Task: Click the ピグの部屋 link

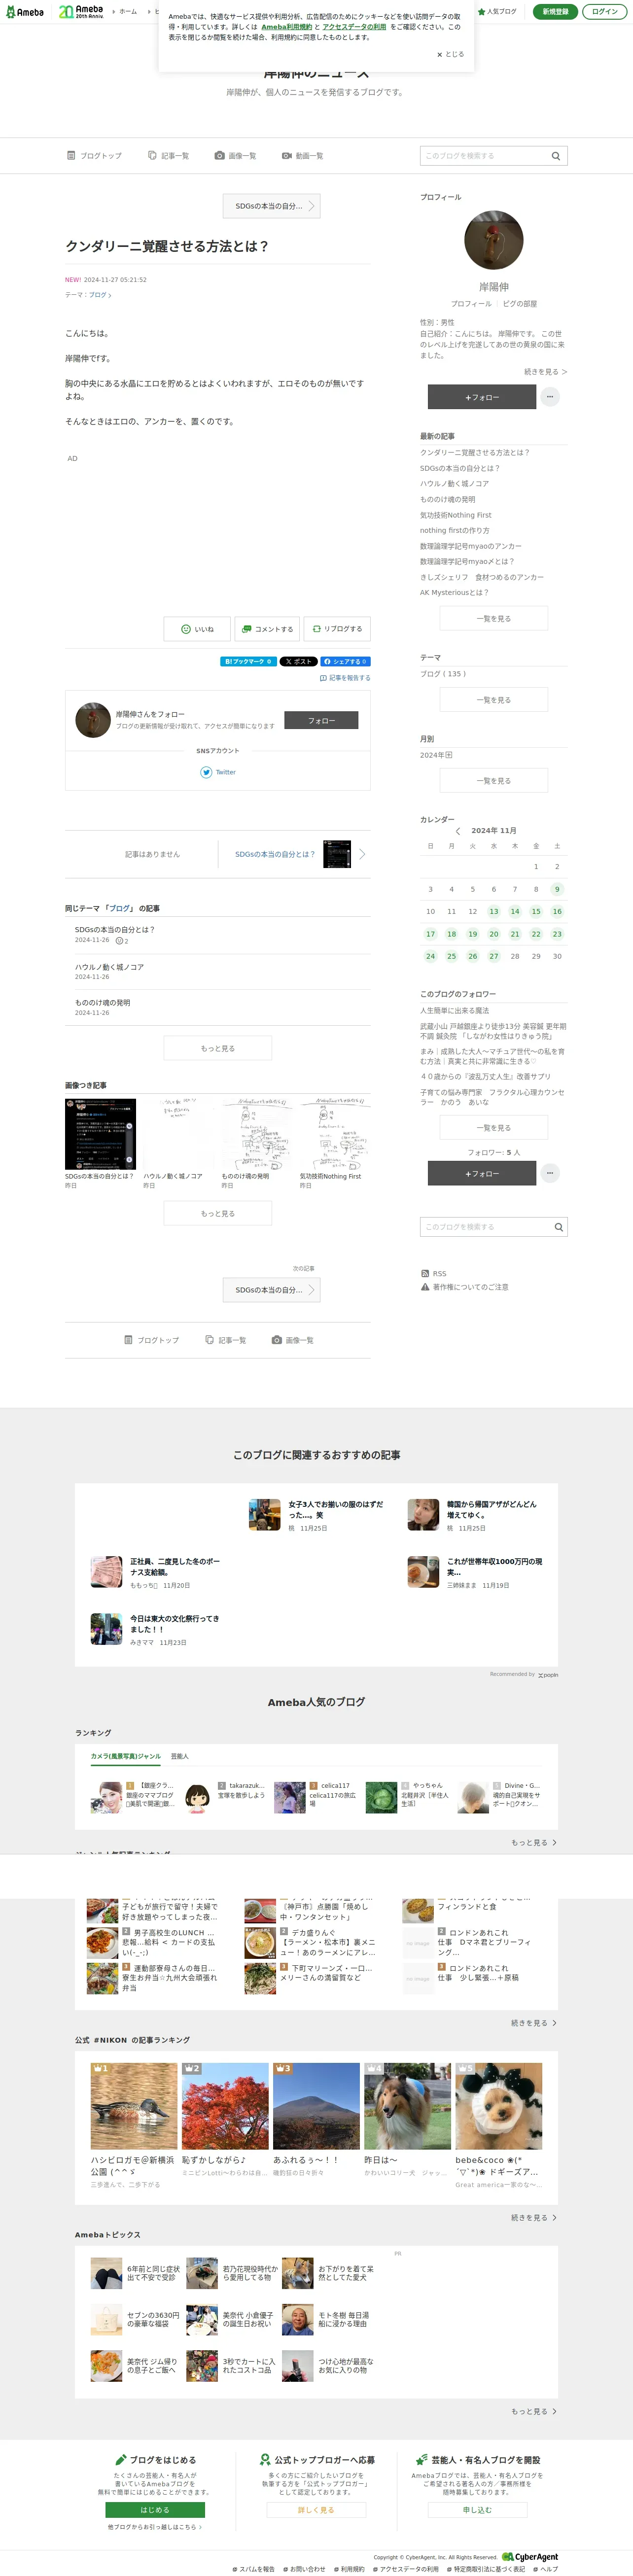Action: click(x=520, y=304)
